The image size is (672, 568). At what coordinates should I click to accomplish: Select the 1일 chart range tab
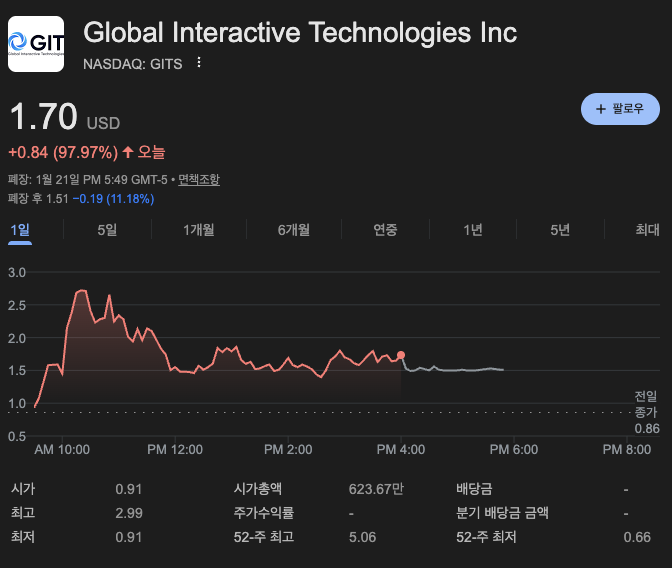(20, 230)
